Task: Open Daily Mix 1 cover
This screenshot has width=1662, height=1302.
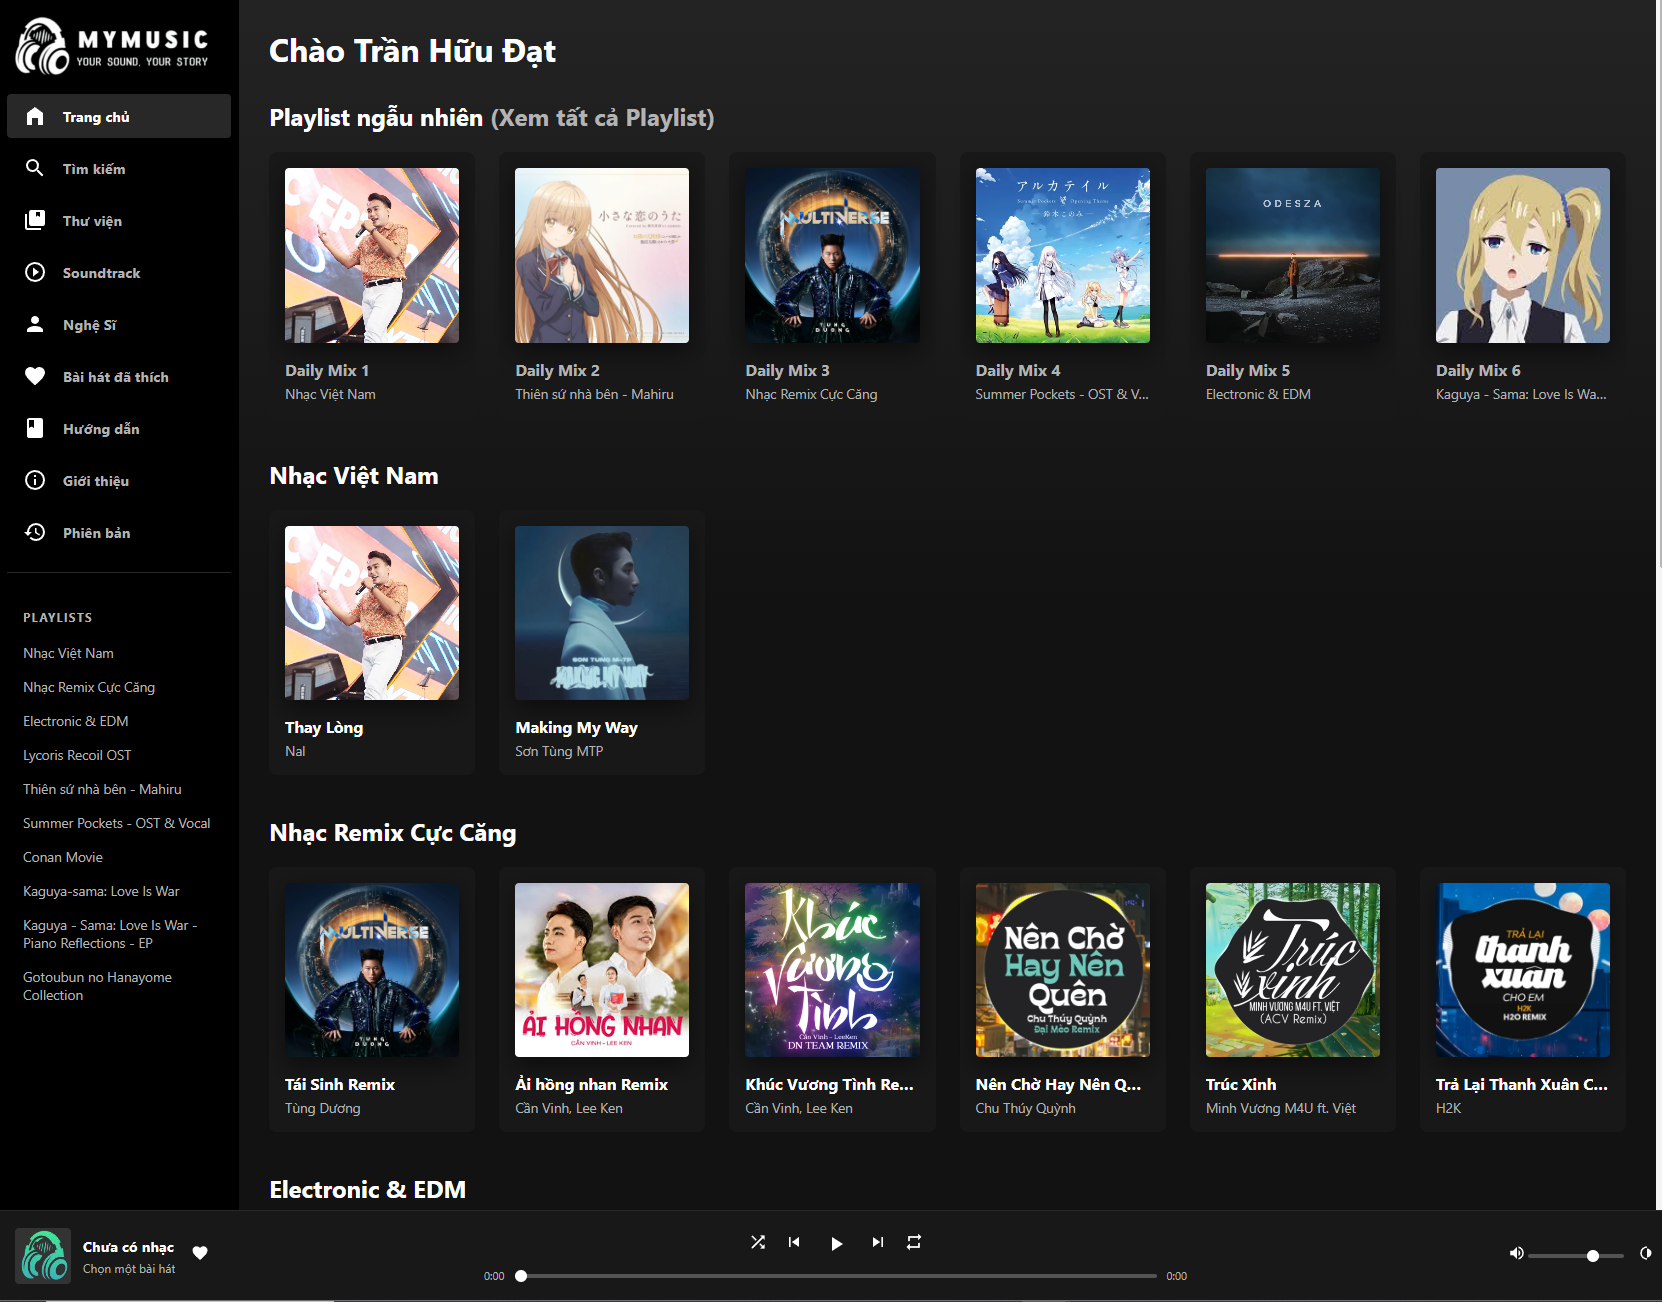Action: click(x=372, y=255)
